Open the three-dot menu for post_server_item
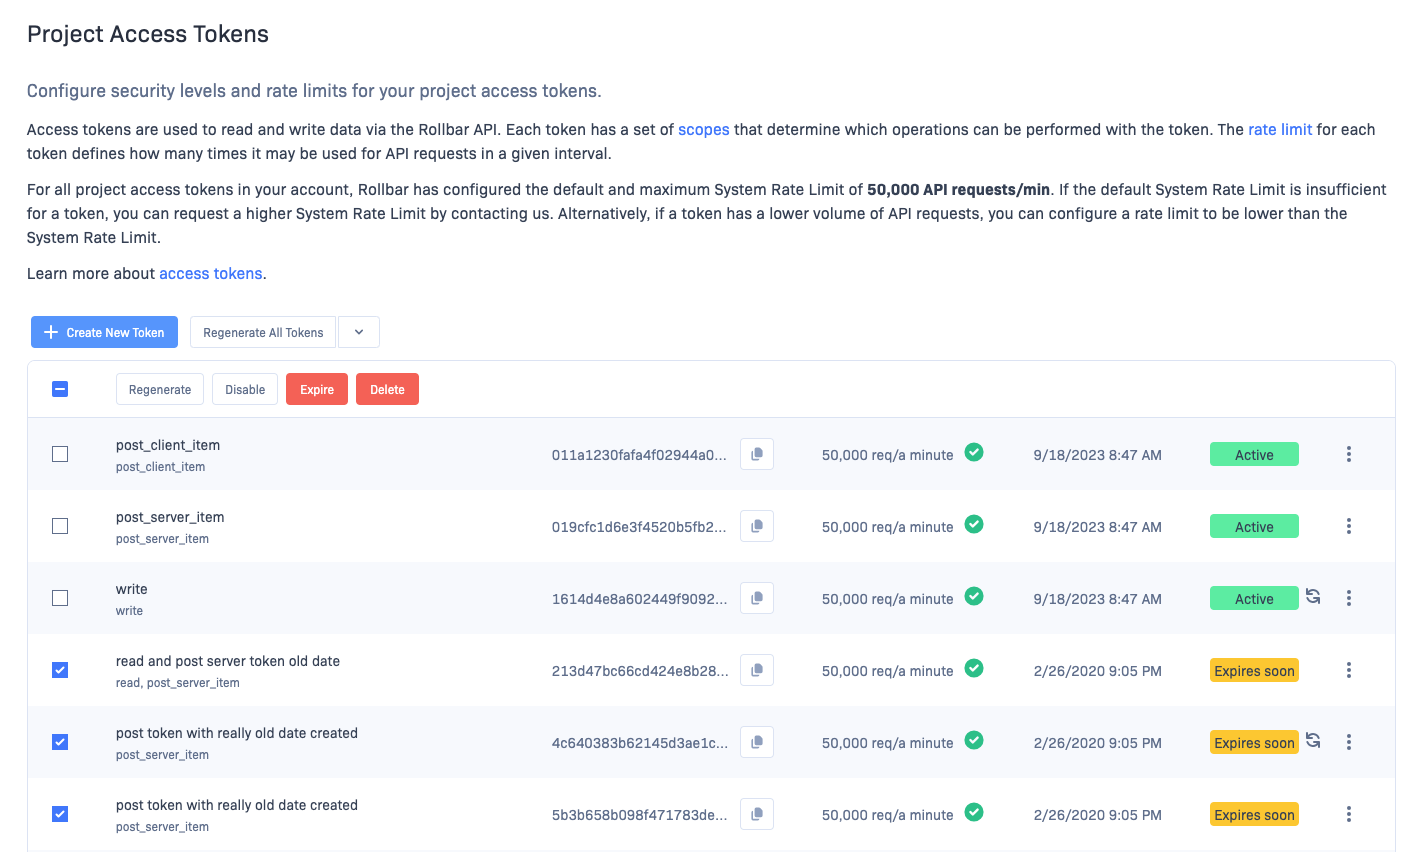Viewport: 1418px width, 852px height. (1348, 525)
